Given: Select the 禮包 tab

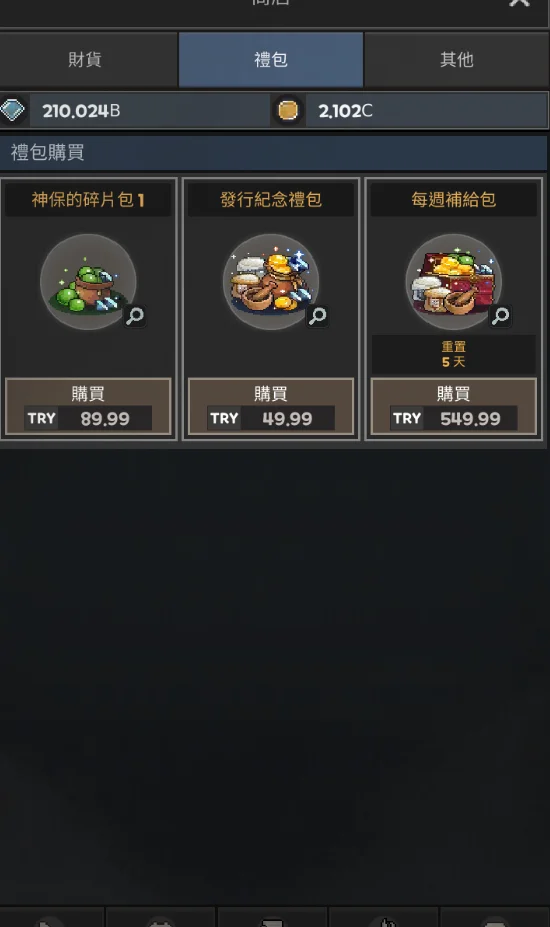Looking at the screenshot, I should click(271, 59).
